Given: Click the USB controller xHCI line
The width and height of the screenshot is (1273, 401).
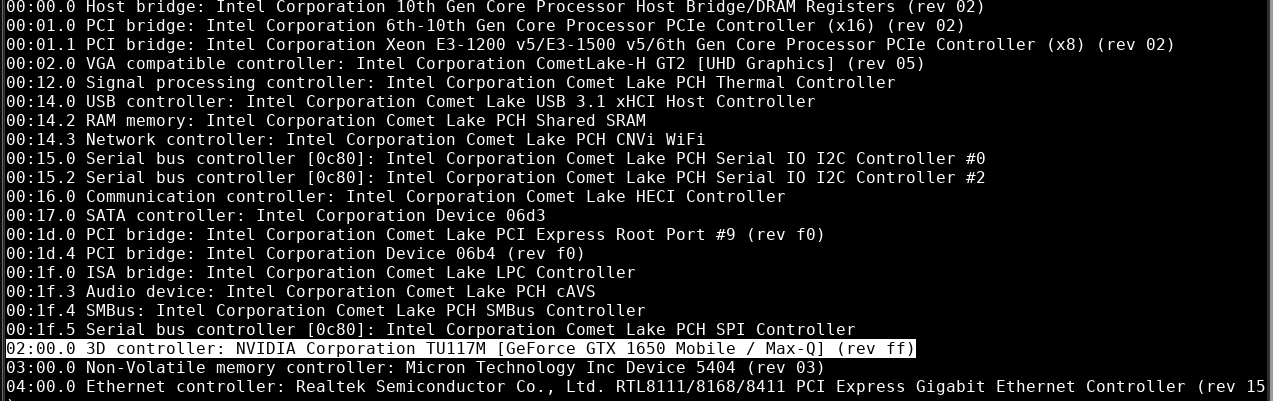Looking at the screenshot, I should coord(410,102).
